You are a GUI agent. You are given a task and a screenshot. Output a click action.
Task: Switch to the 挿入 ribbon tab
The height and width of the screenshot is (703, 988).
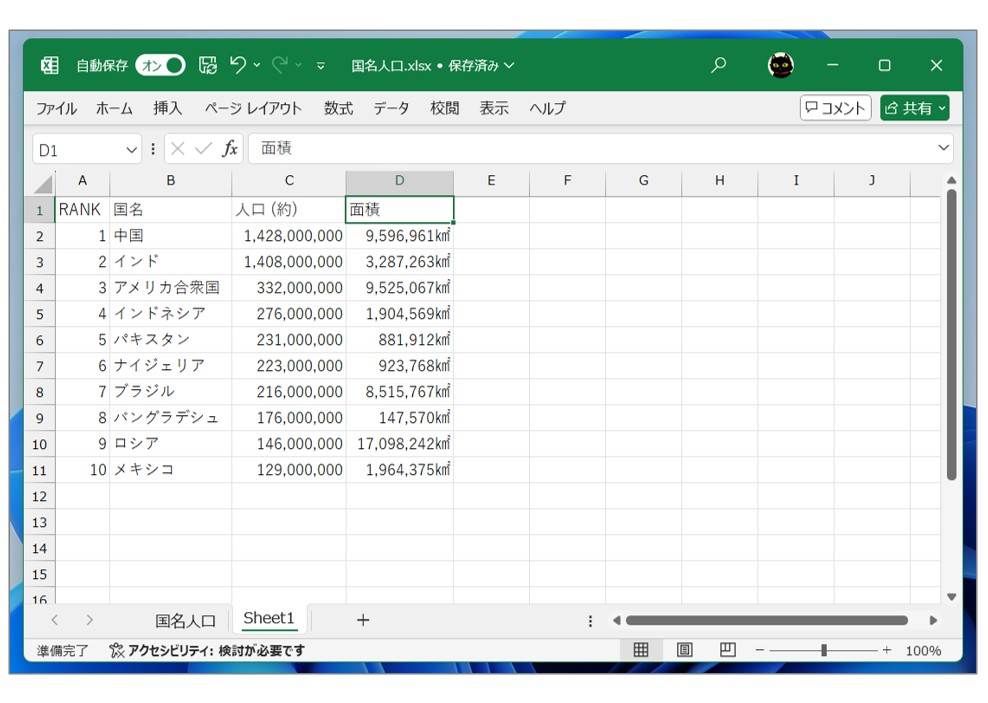pyautogui.click(x=168, y=108)
